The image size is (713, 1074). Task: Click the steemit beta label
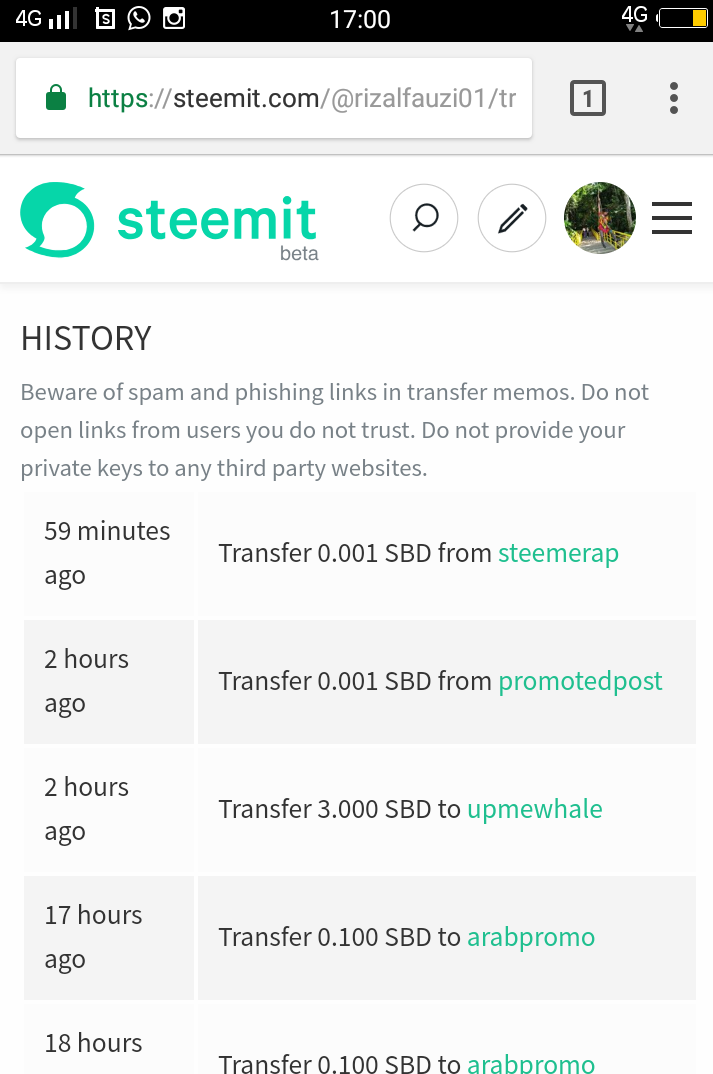302,253
